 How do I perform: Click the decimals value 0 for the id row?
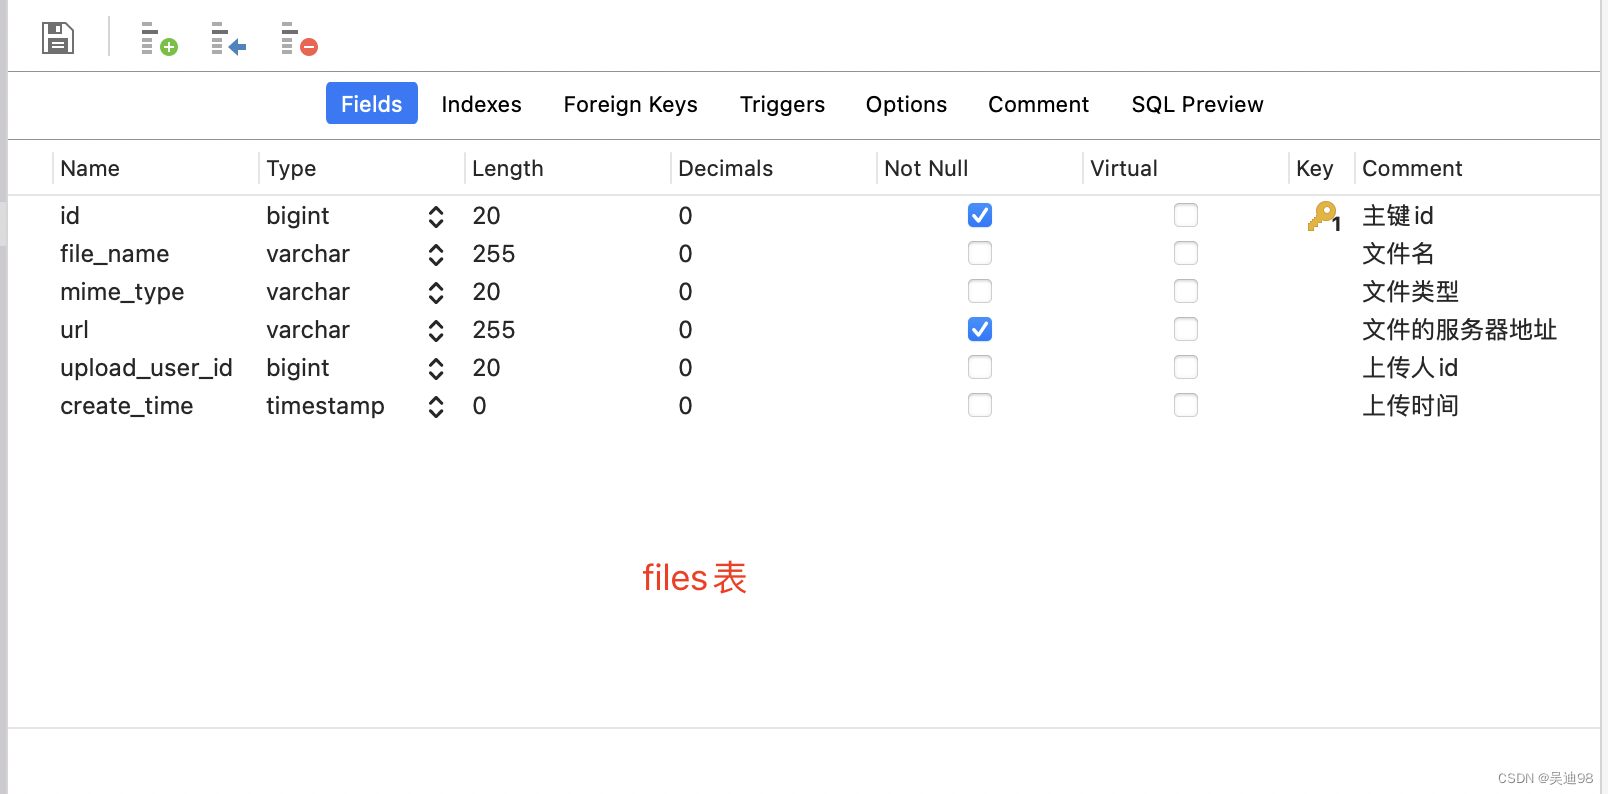(x=685, y=216)
